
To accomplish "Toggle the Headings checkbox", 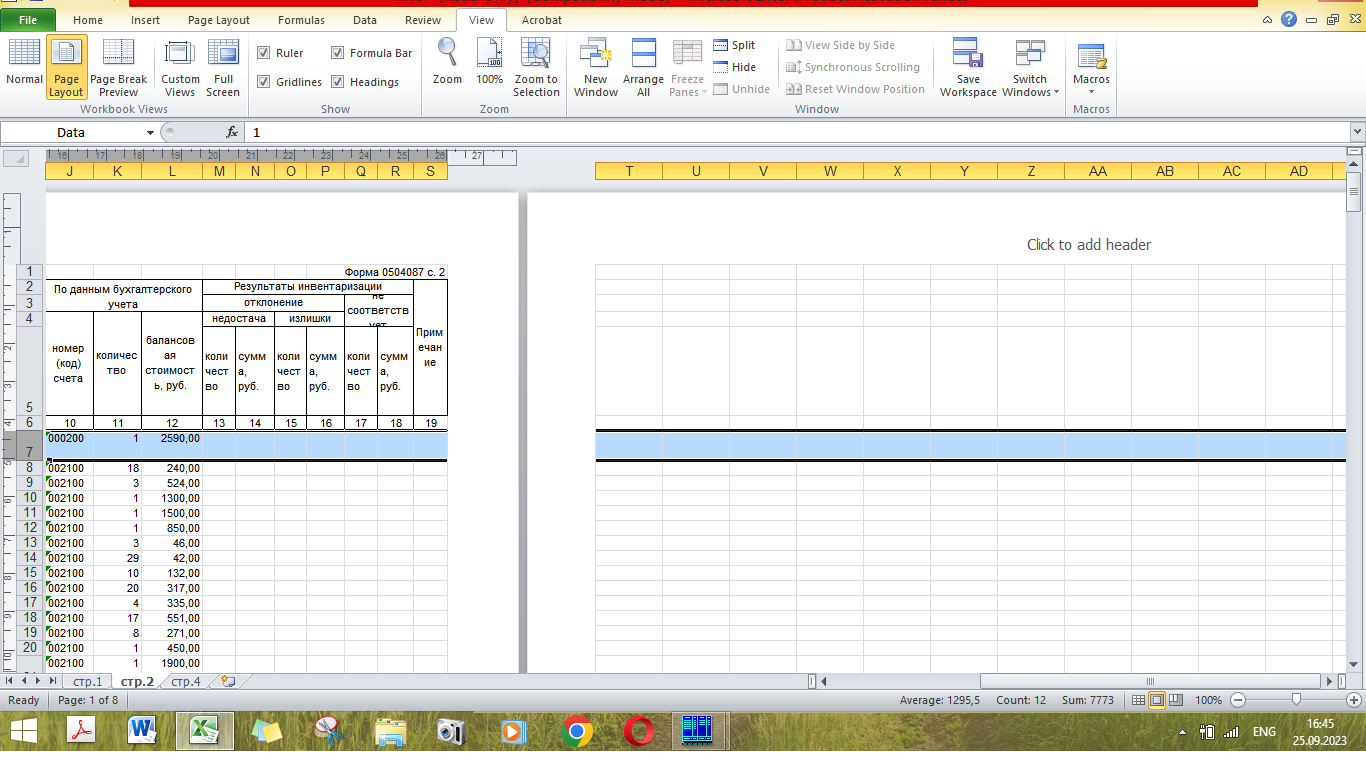I will tap(338, 82).
